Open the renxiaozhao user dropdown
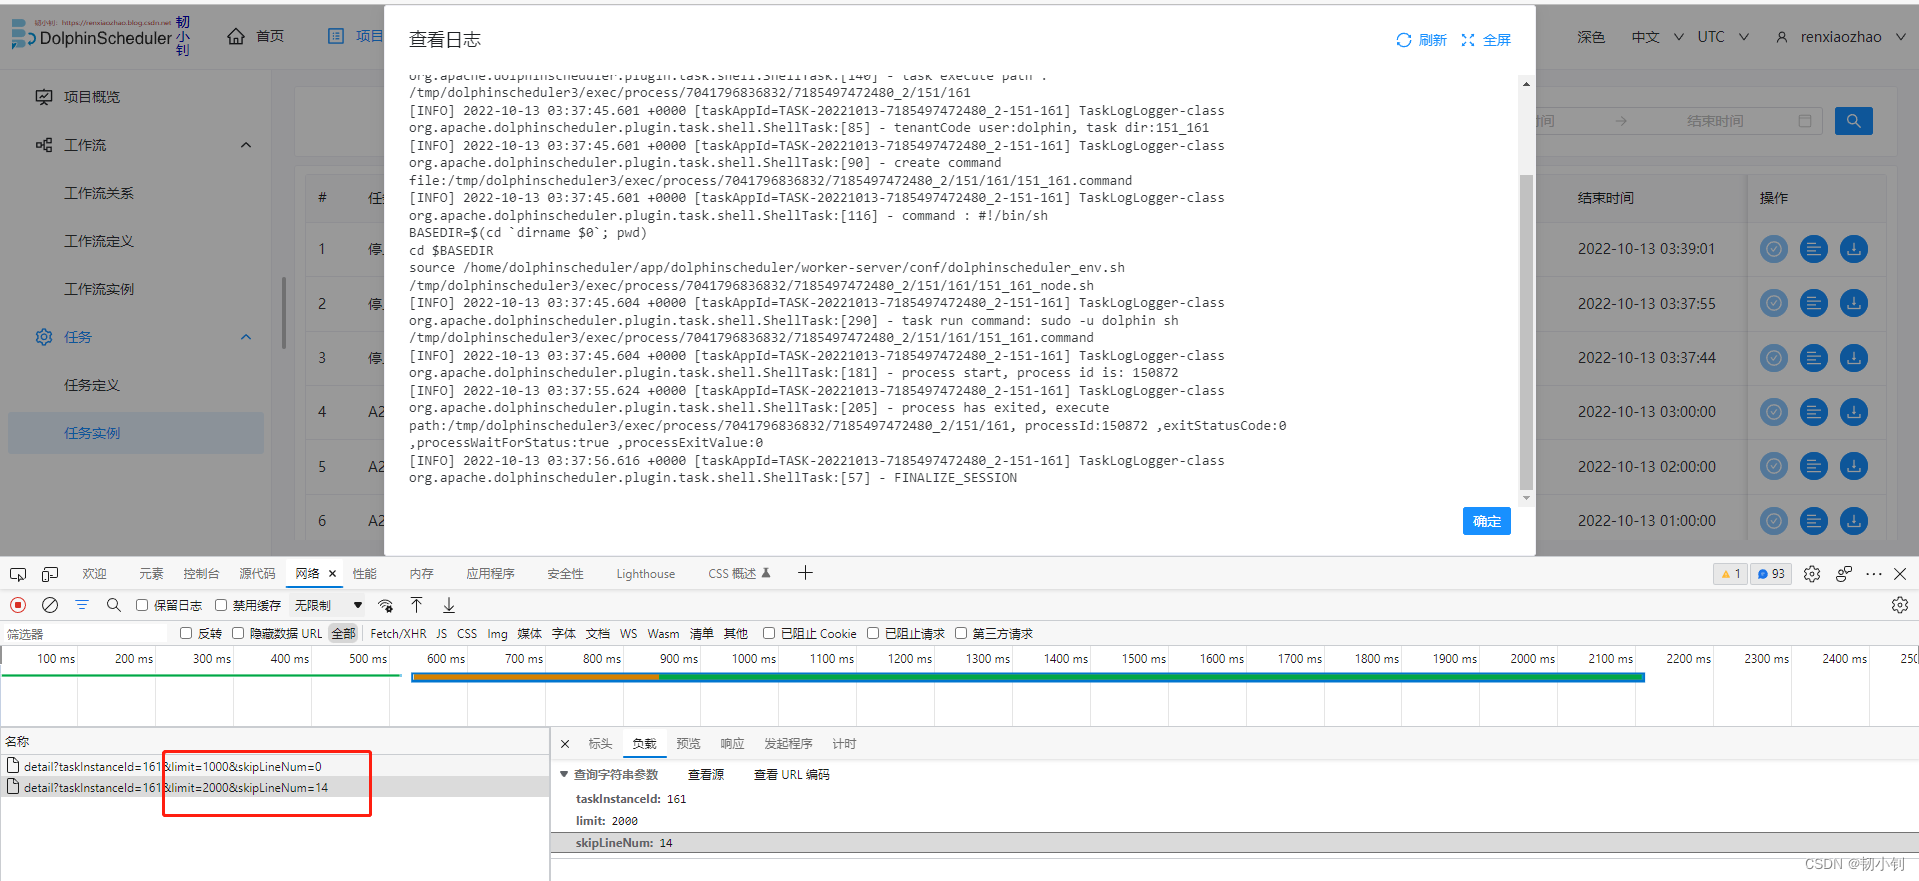 tap(1841, 37)
